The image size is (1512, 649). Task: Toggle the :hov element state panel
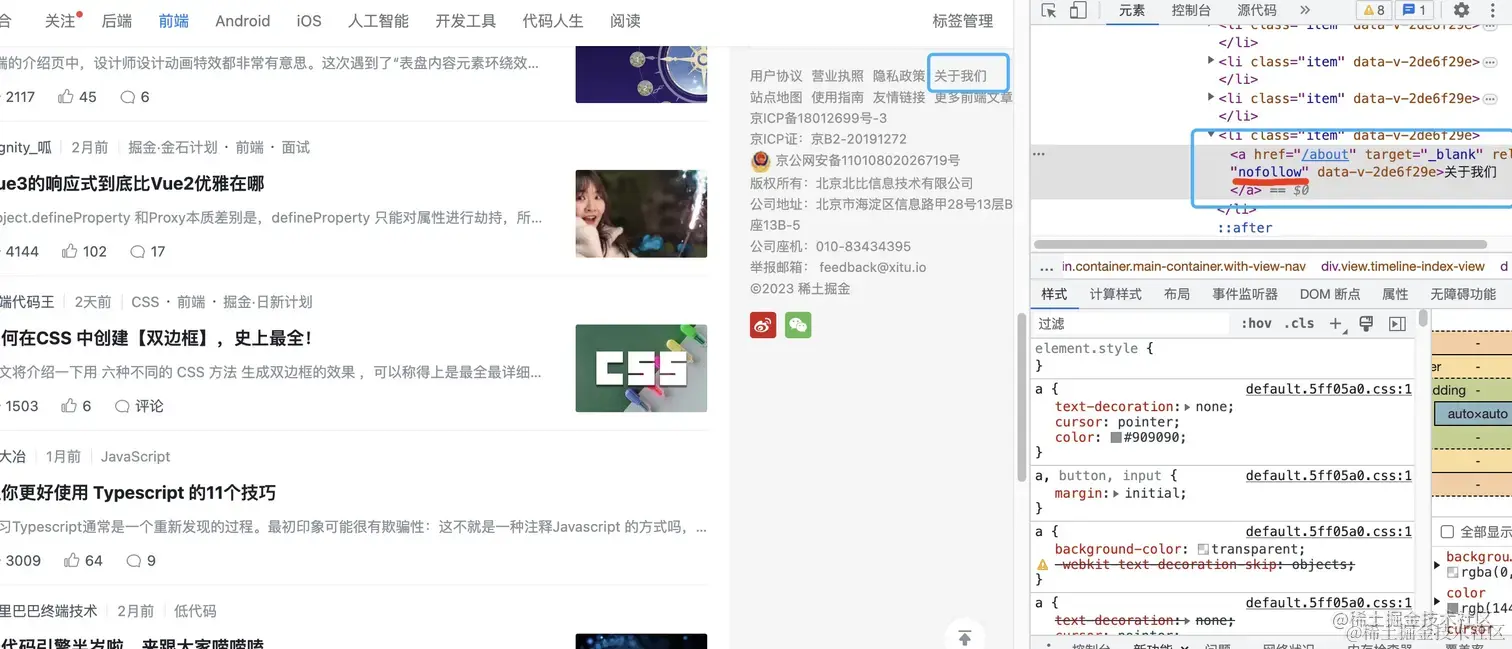(1256, 323)
